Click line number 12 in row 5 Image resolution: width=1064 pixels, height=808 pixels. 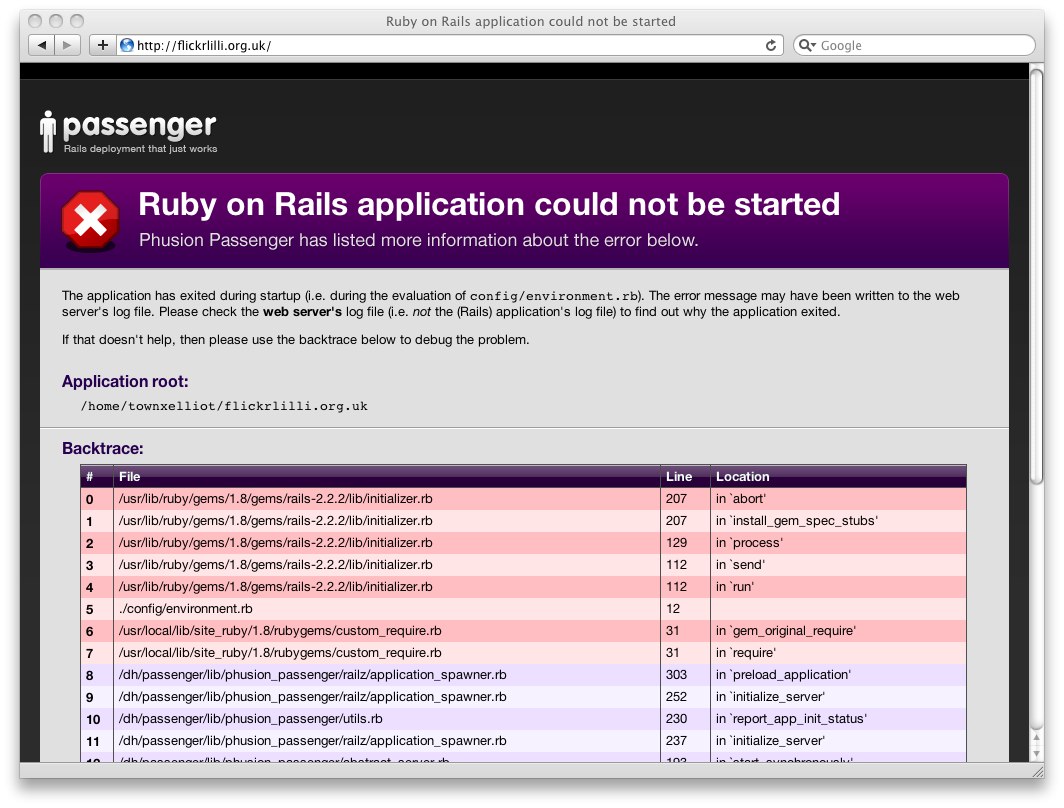tap(673, 609)
